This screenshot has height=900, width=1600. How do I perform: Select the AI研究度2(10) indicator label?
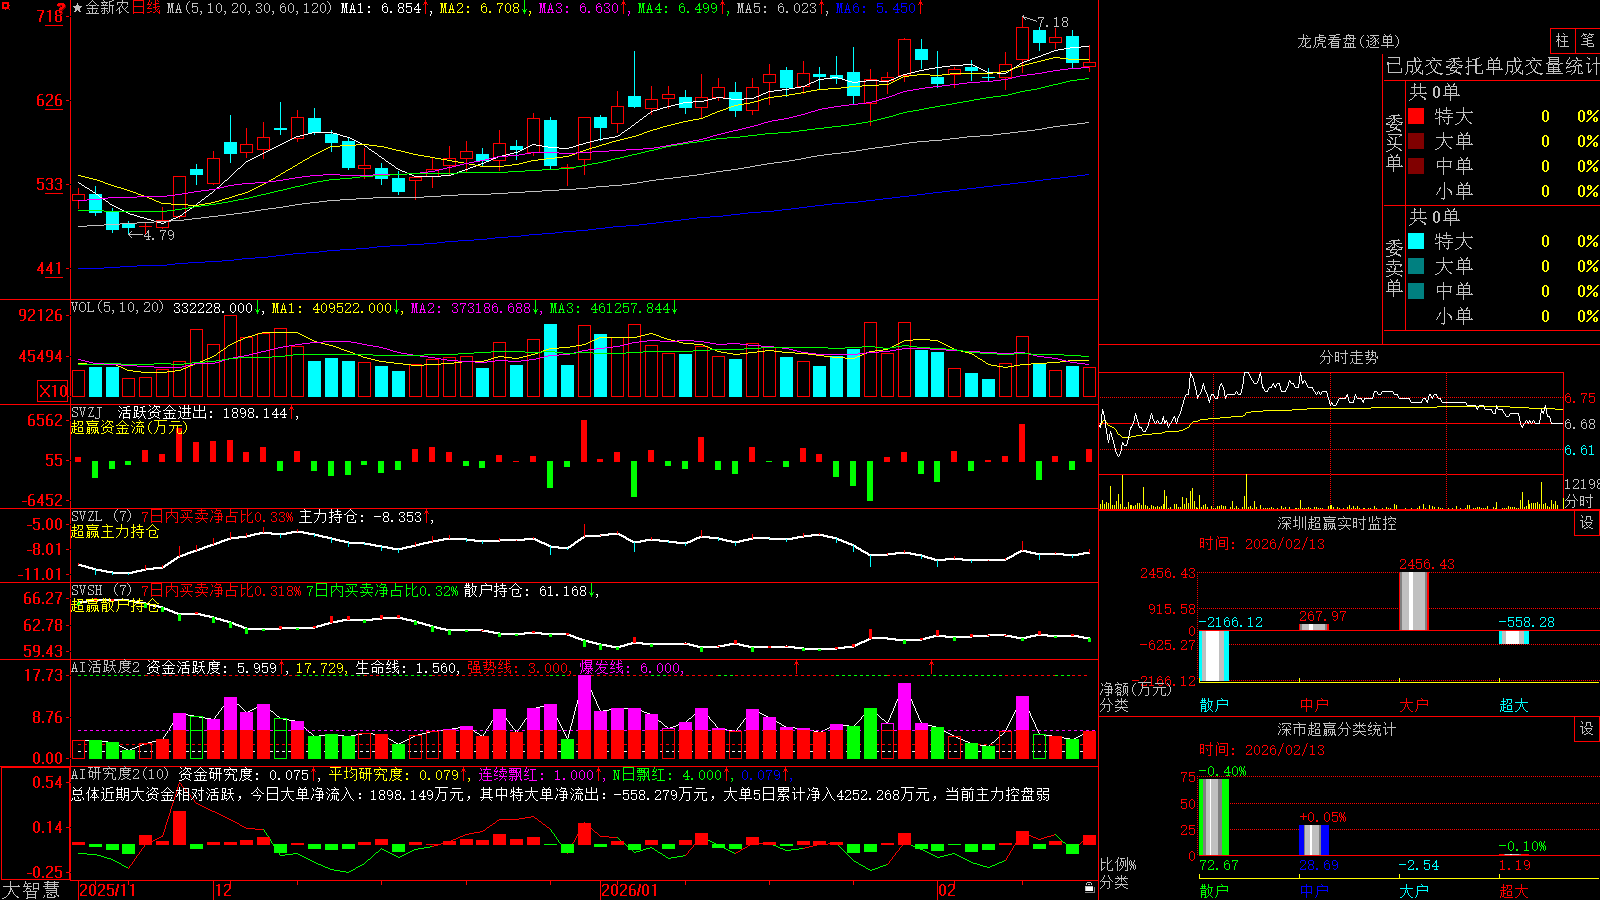pyautogui.click(x=120, y=774)
